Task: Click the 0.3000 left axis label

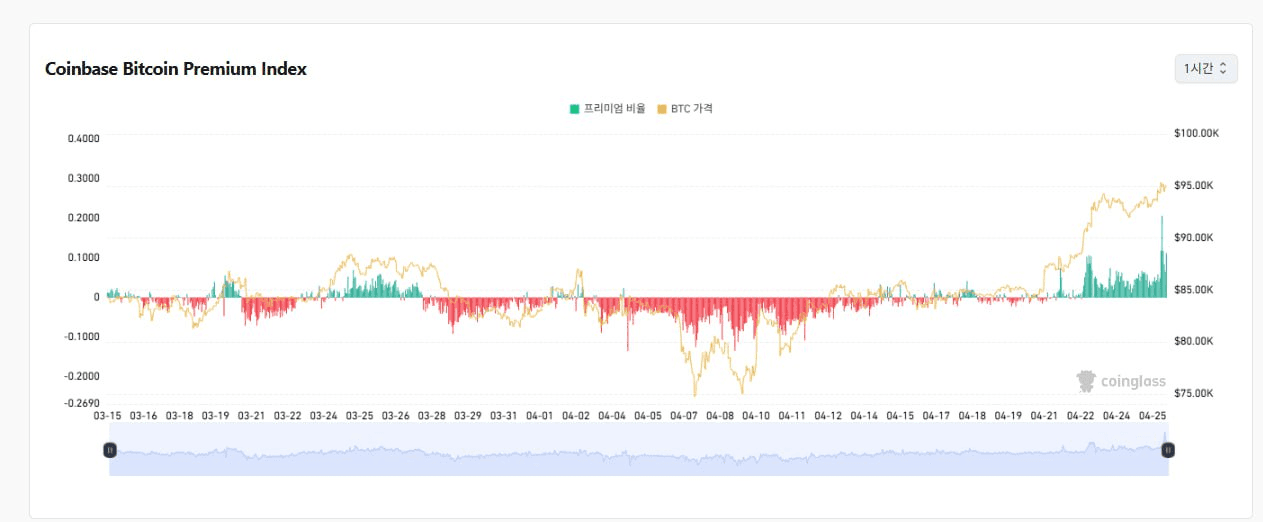Action: click(83, 178)
